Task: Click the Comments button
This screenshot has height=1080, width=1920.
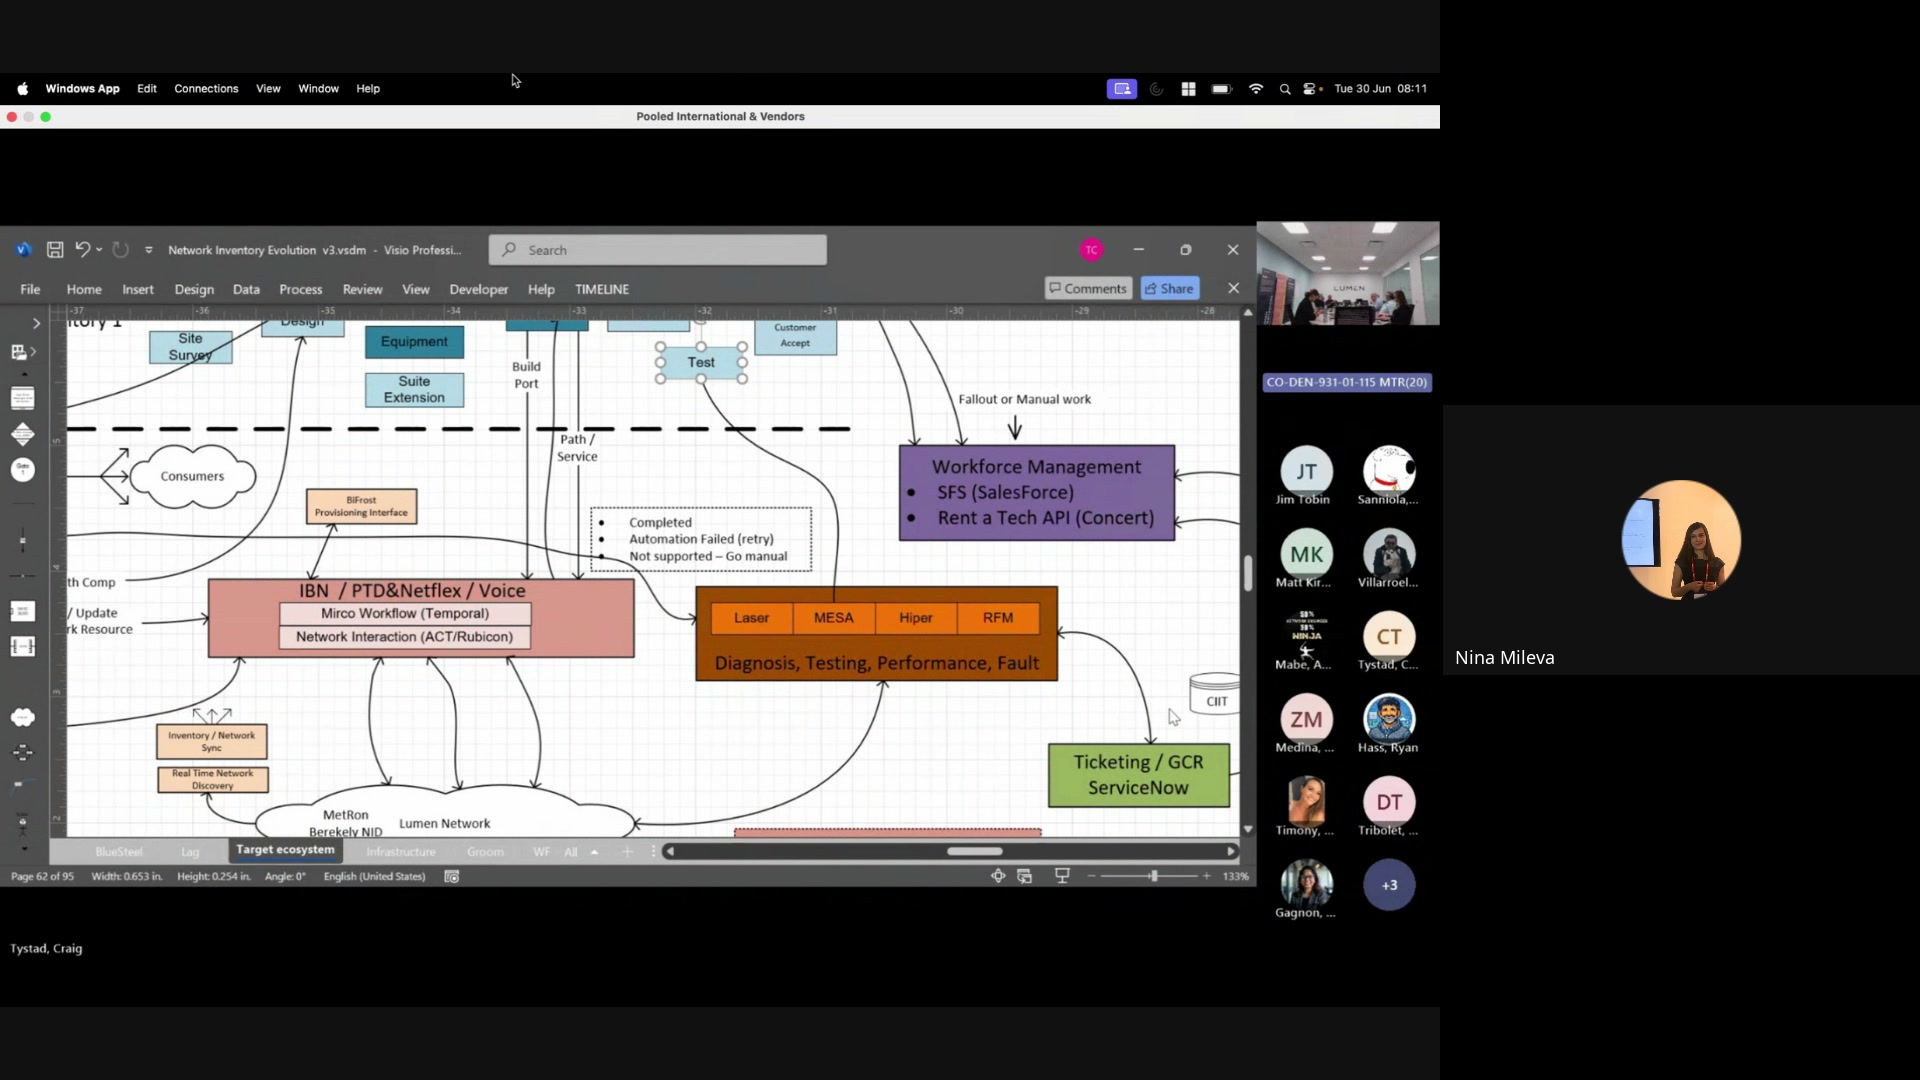Action: click(x=1088, y=288)
